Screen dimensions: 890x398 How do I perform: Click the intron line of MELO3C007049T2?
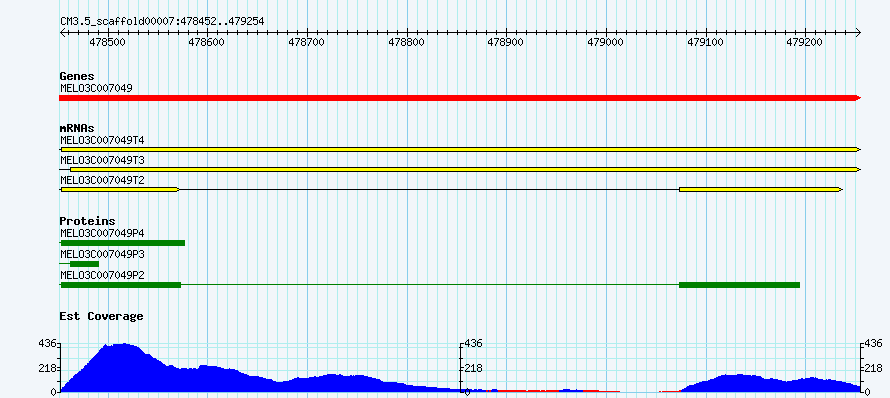[x=429, y=189]
